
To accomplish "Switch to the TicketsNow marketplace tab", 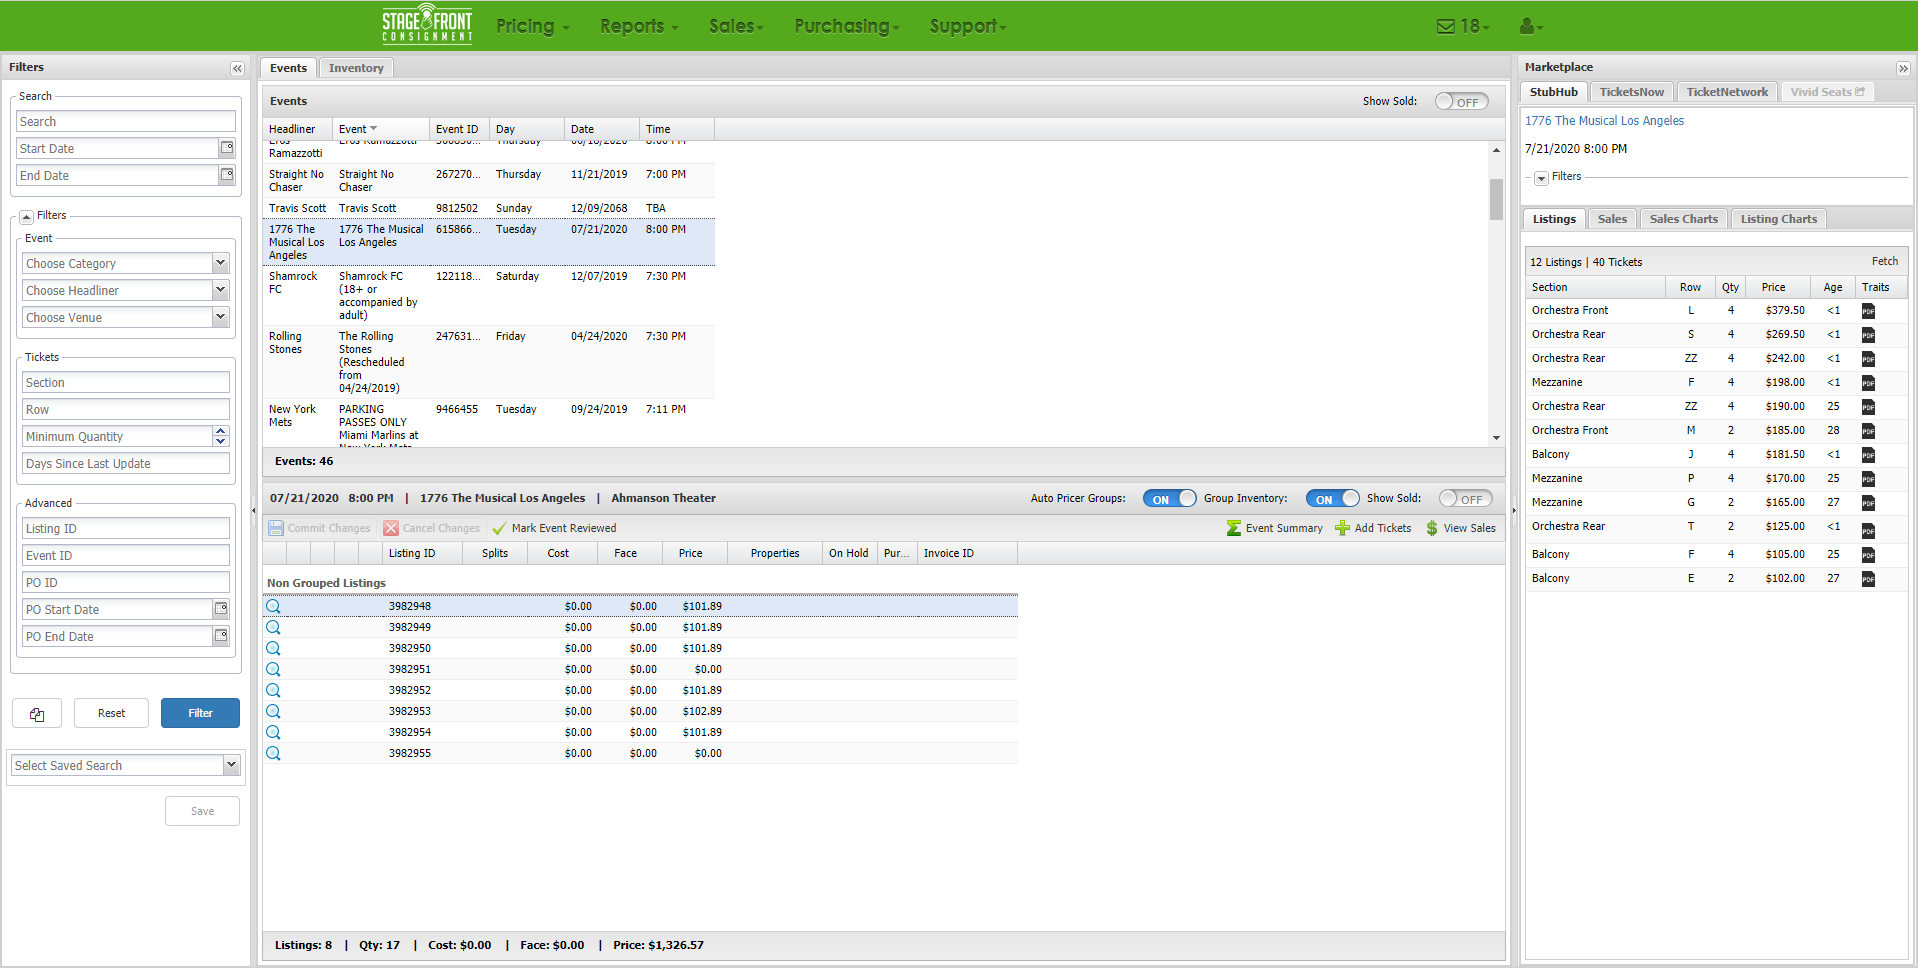I will [x=1631, y=92].
